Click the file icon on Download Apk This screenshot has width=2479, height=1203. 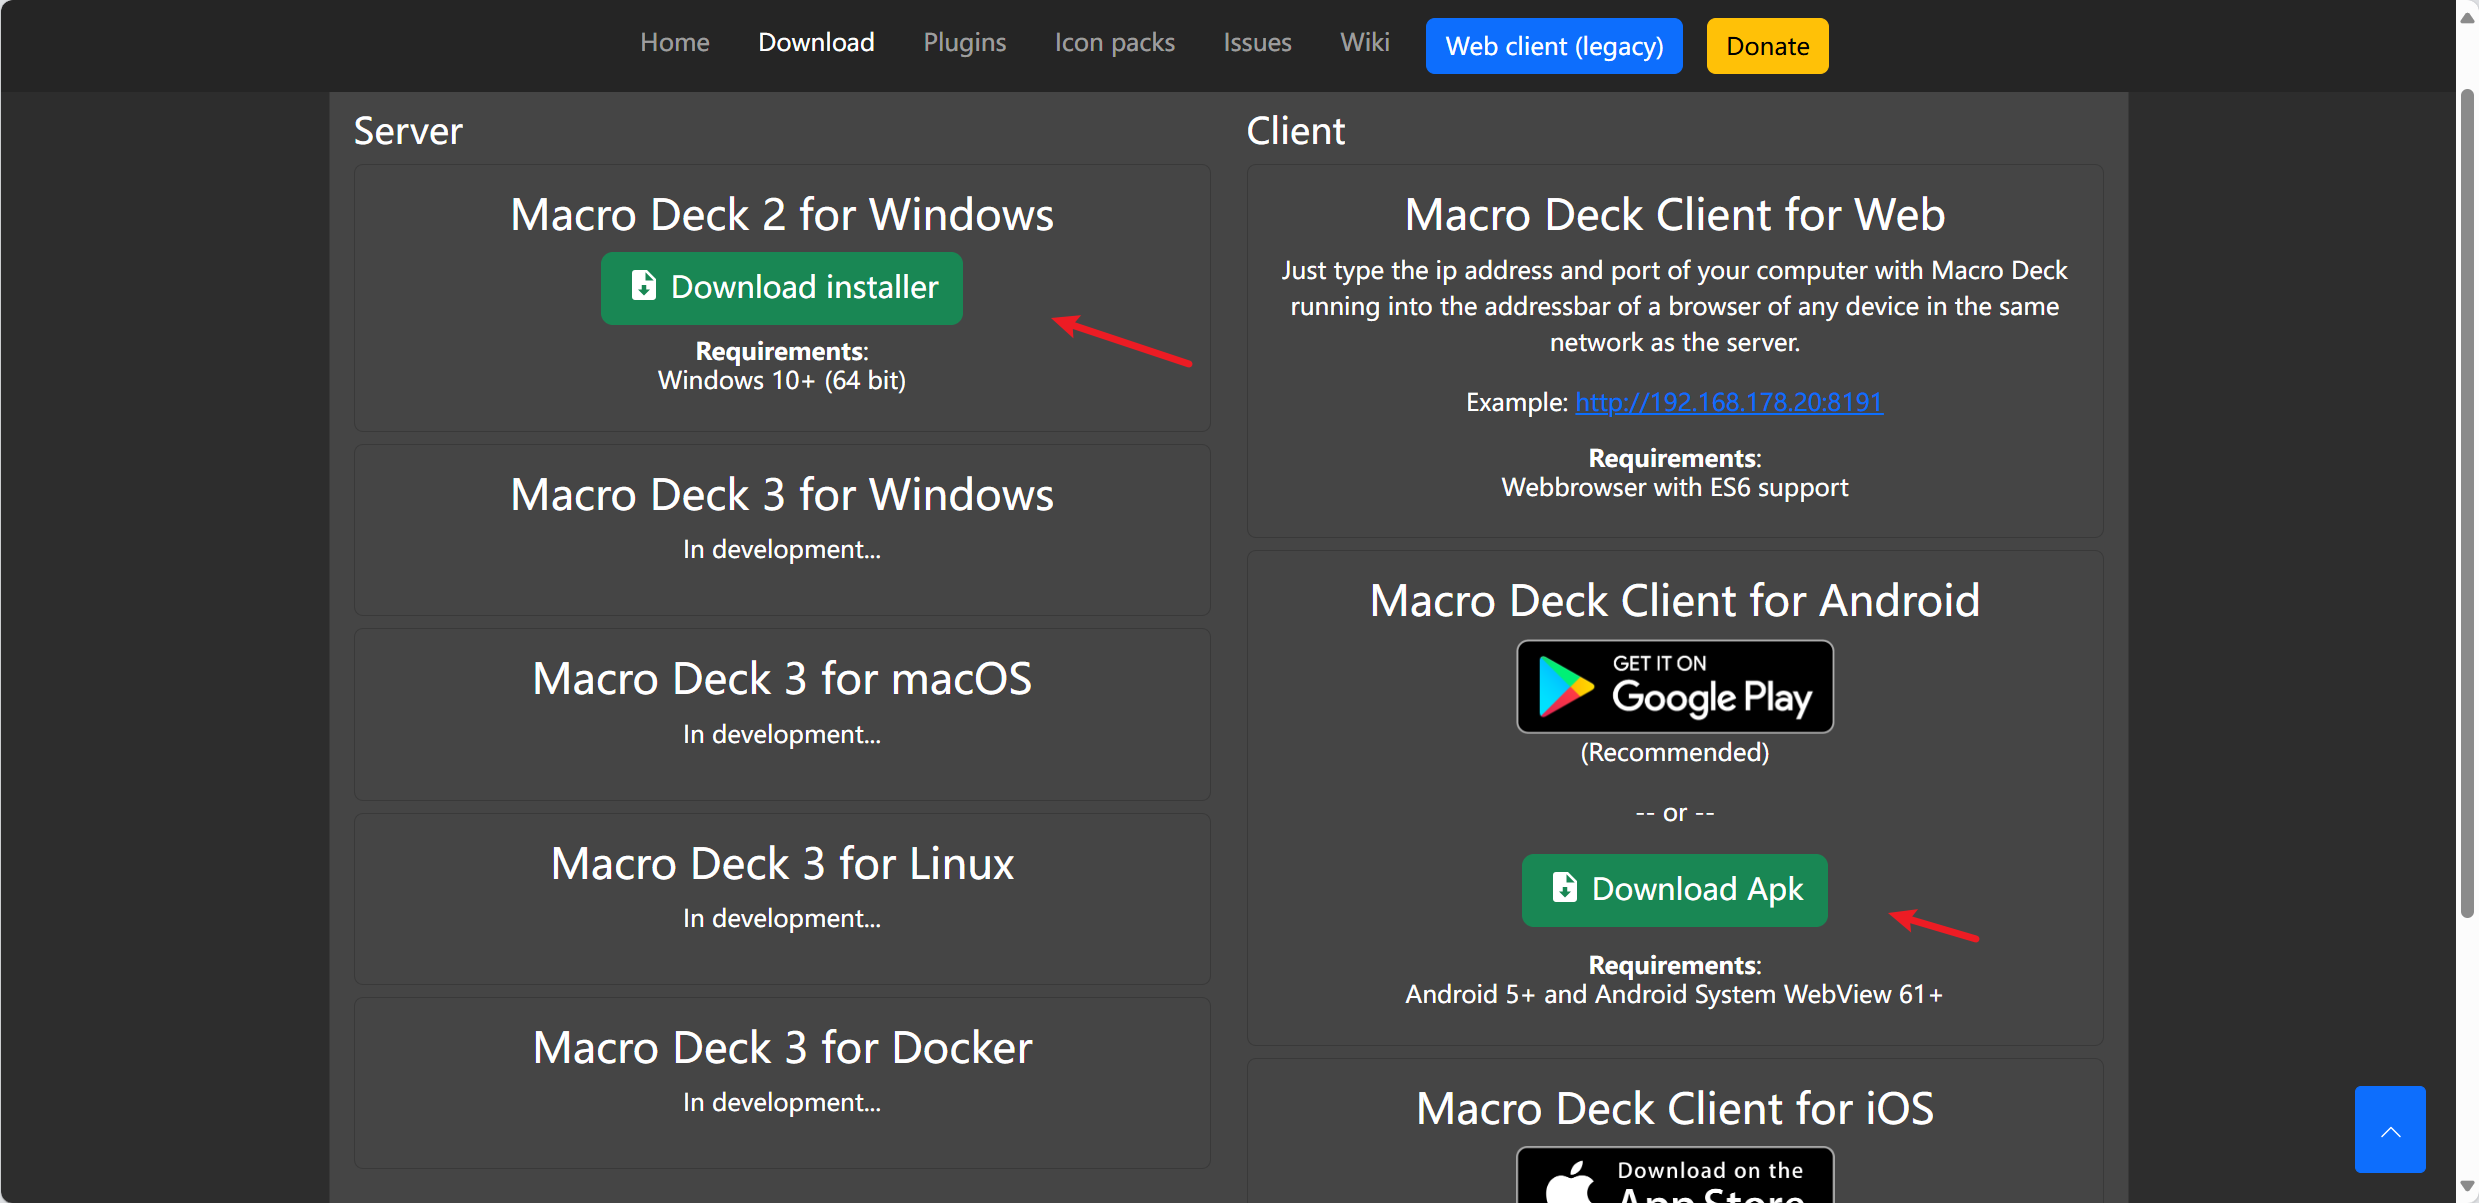pos(1564,888)
